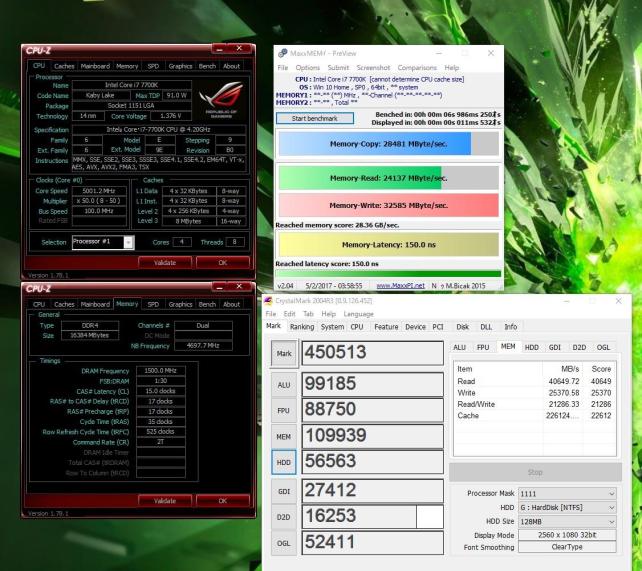Select HDD results tab on right panel

(531, 347)
